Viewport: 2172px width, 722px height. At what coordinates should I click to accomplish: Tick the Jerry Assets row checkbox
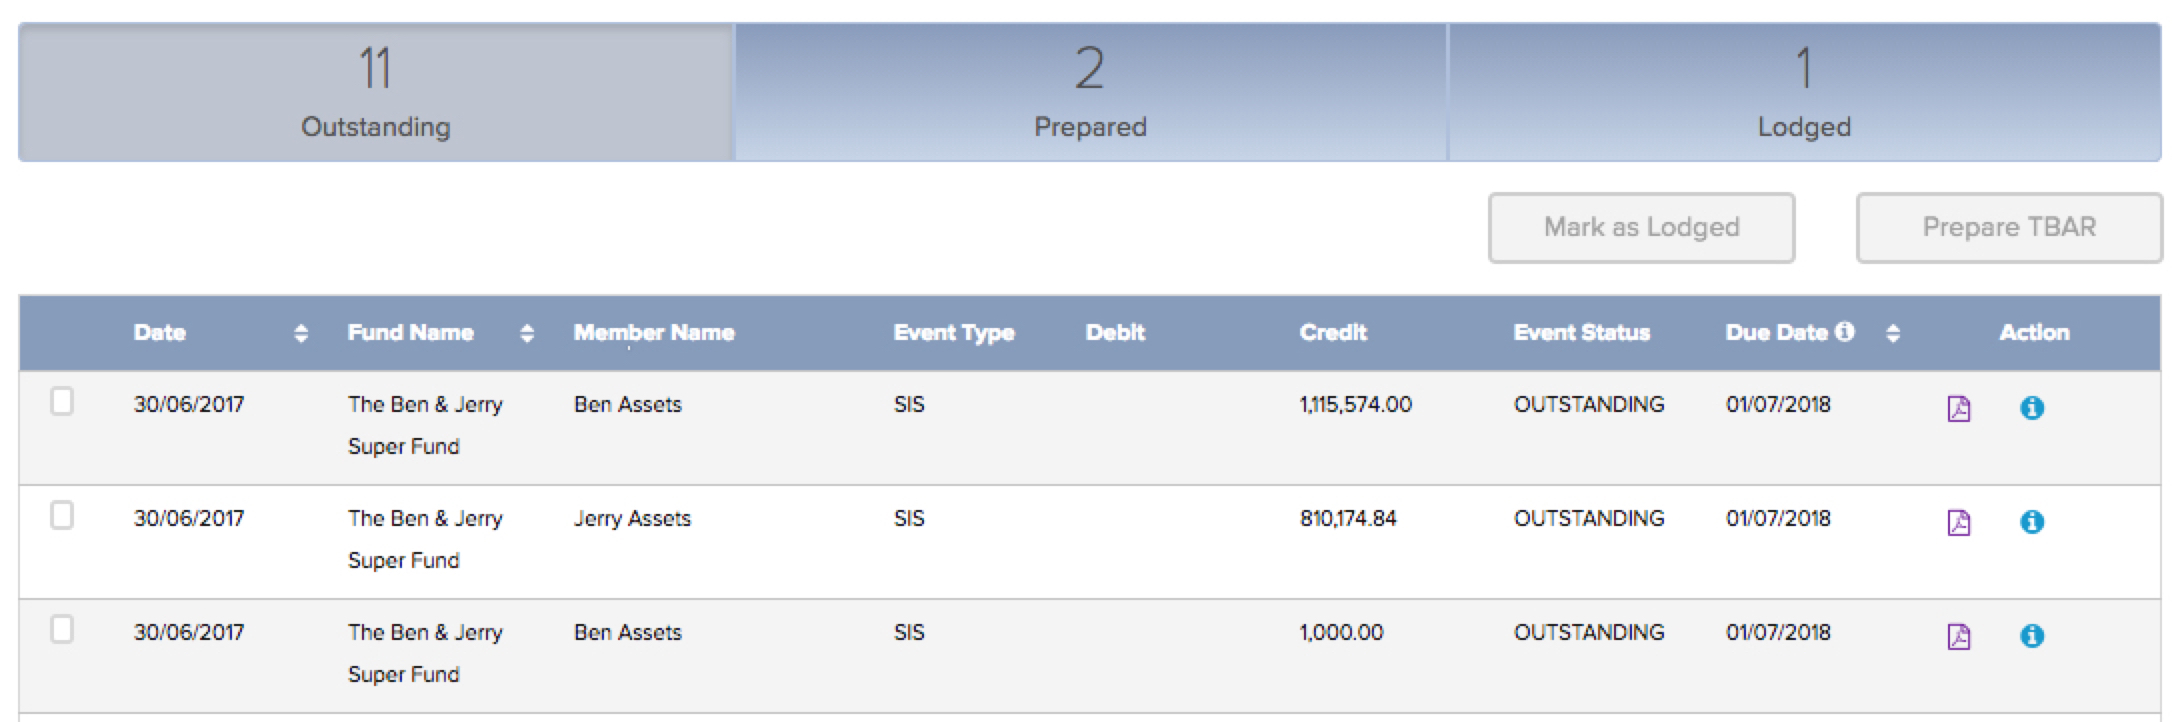pos(62,516)
